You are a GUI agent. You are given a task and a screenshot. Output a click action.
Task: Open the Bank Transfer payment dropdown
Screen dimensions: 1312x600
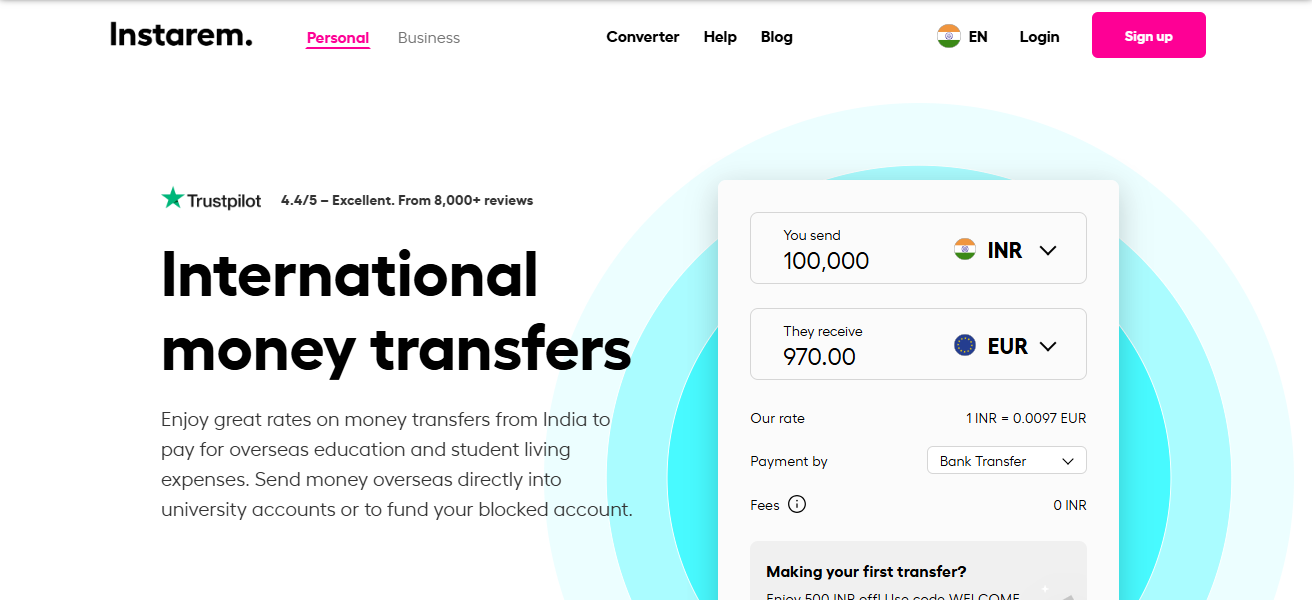pyautogui.click(x=1006, y=461)
